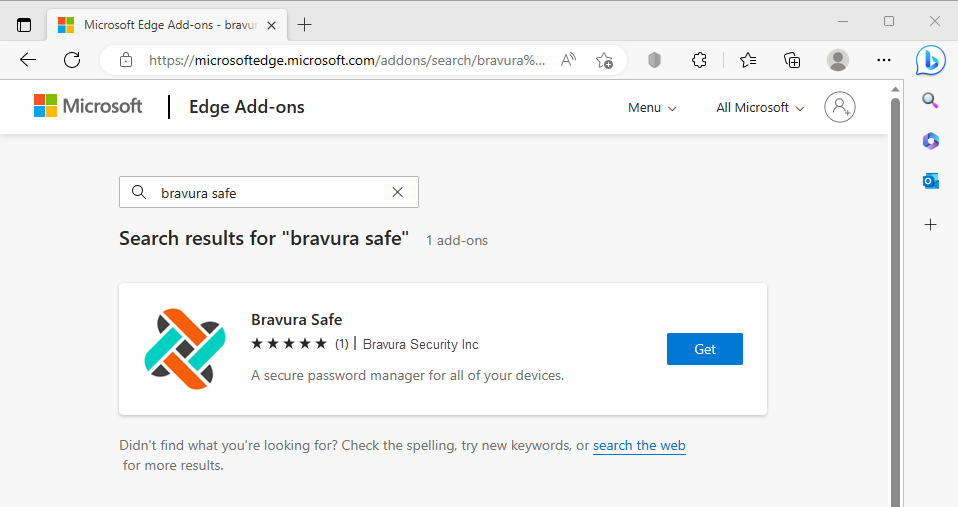
Task: Click the browser Back arrow
Action: [x=28, y=60]
